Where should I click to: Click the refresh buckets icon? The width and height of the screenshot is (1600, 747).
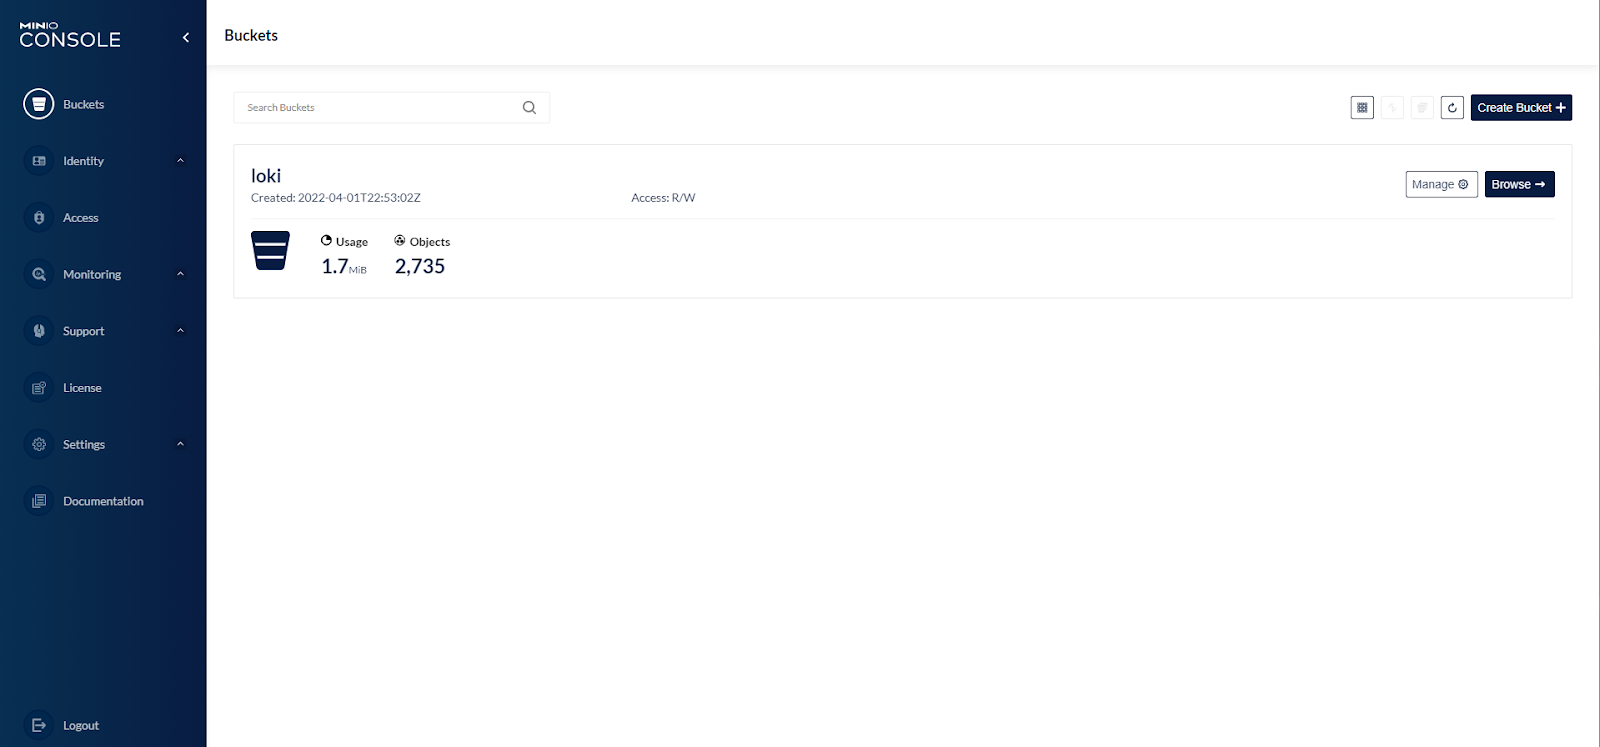point(1452,108)
